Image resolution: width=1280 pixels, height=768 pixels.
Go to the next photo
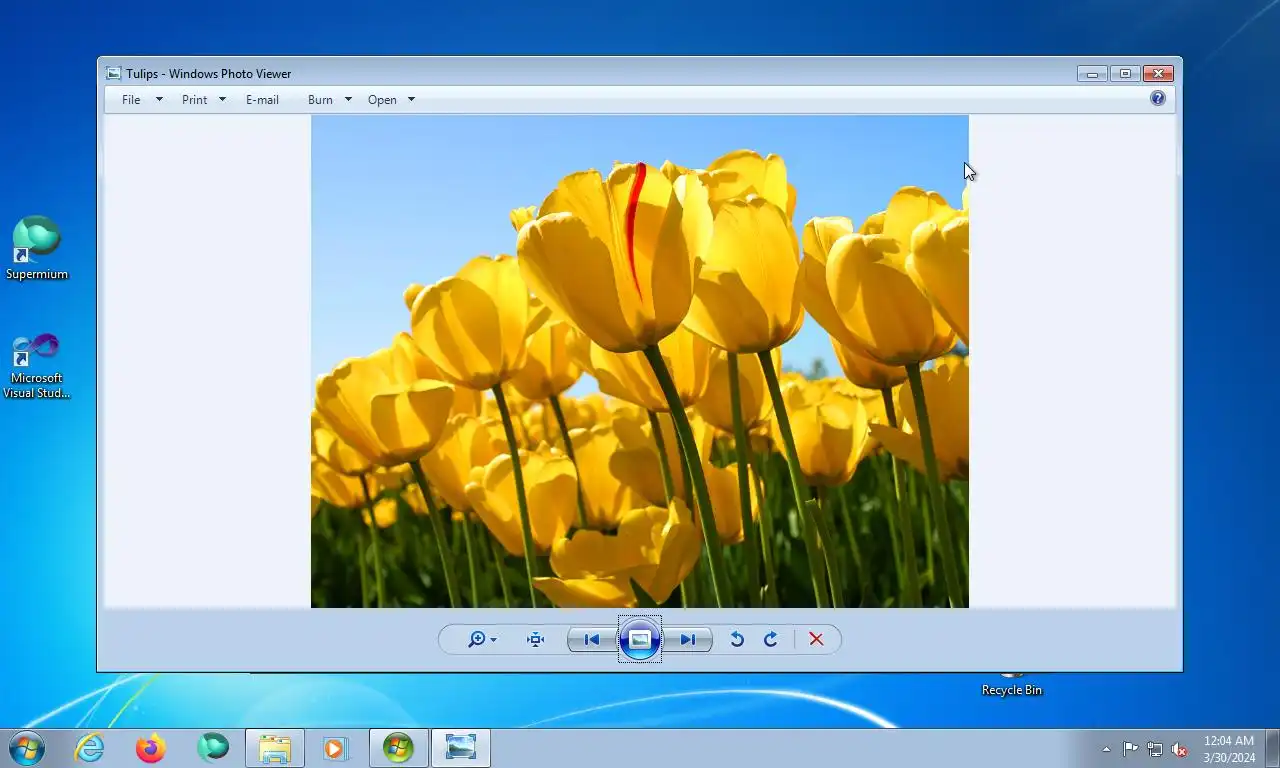point(688,640)
